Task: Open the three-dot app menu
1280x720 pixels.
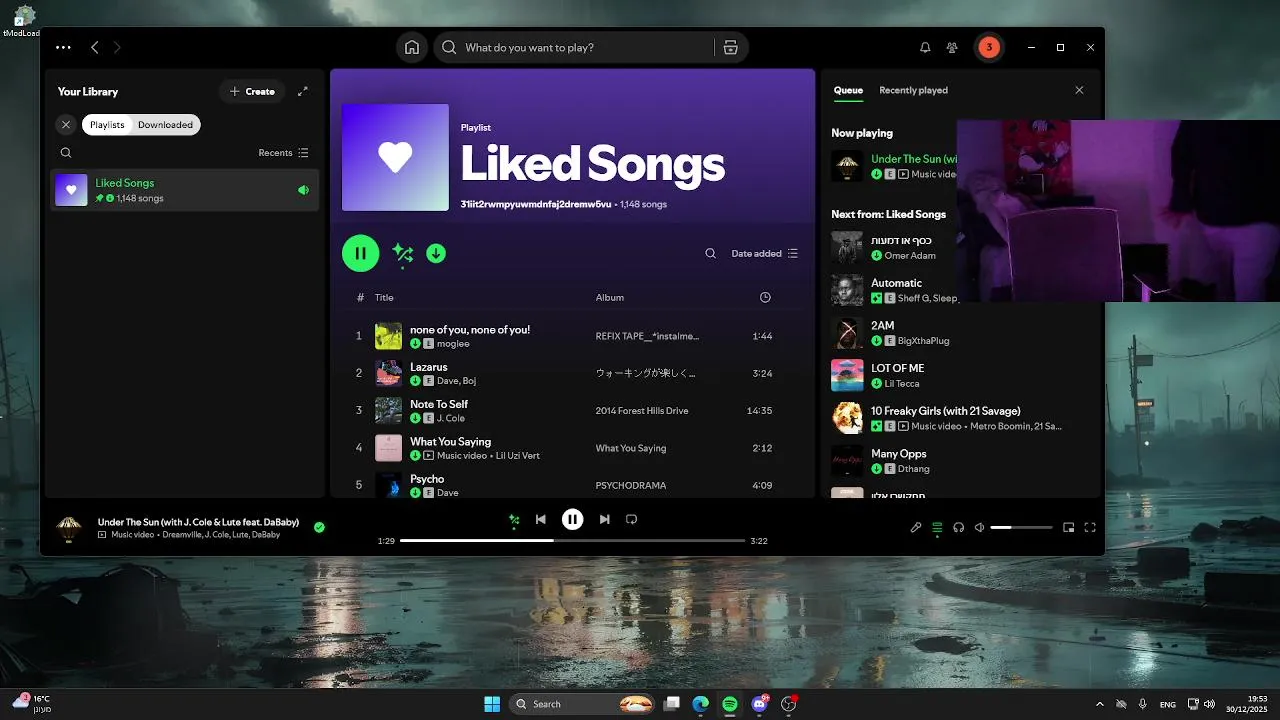Action: pyautogui.click(x=64, y=47)
